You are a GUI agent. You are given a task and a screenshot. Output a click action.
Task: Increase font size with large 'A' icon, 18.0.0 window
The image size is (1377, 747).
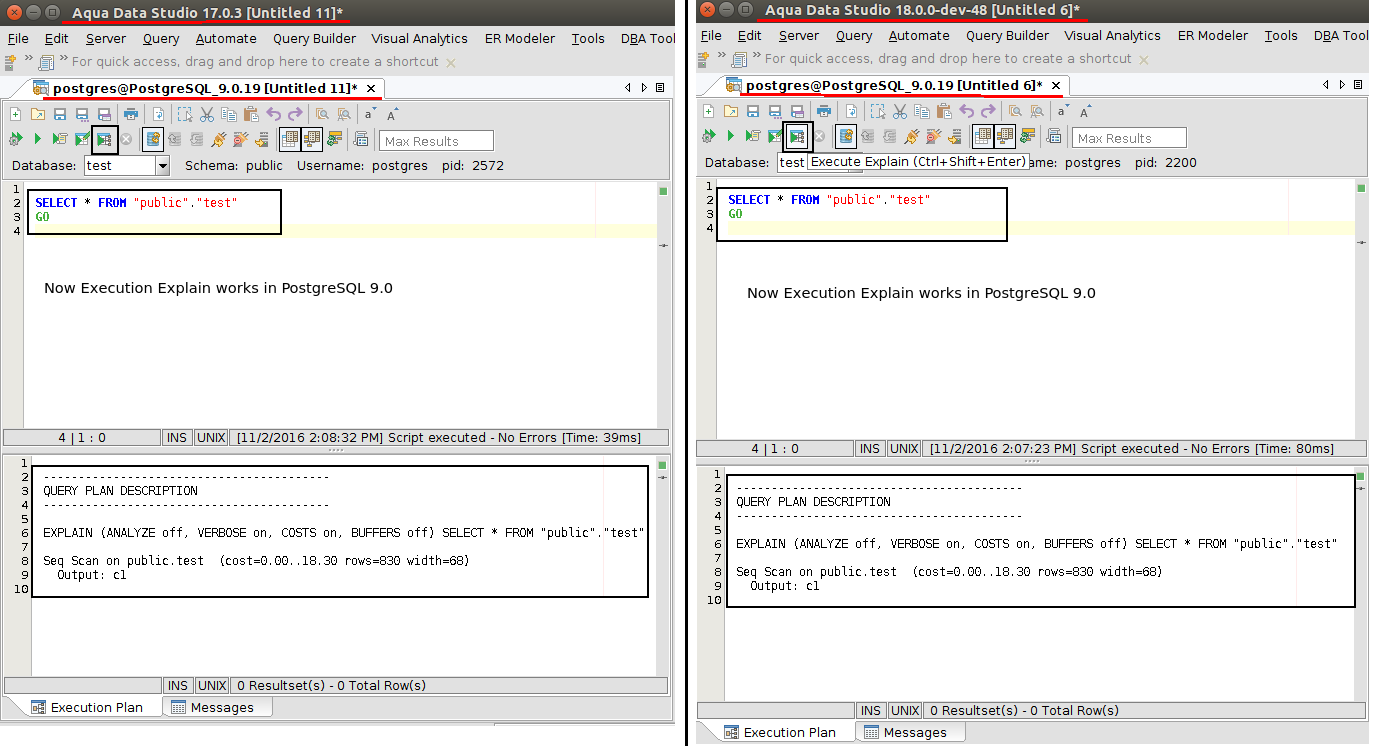[1086, 111]
